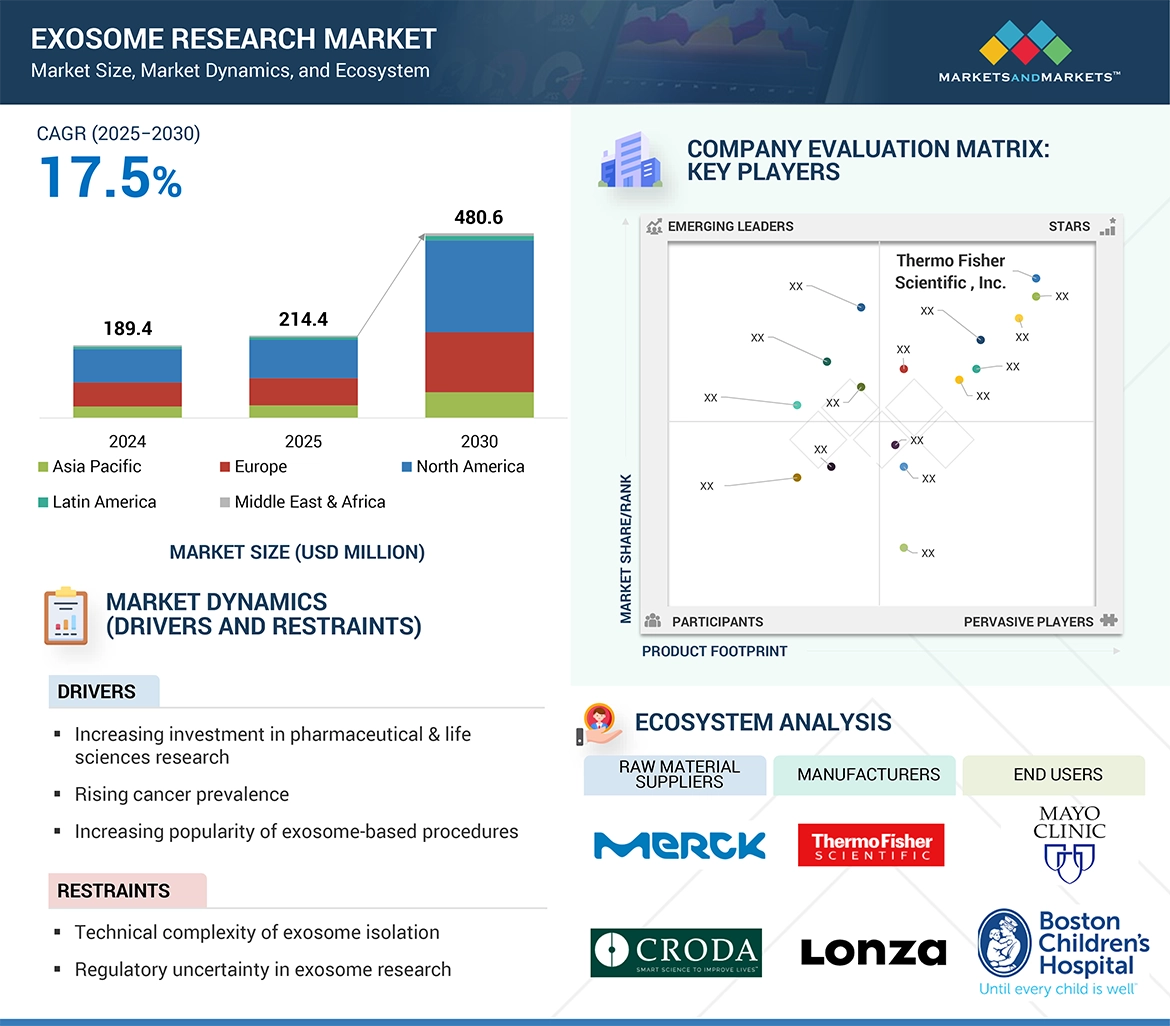Click the North America legend swatch
Viewport: 1170px width, 1026px height.
coord(406,467)
